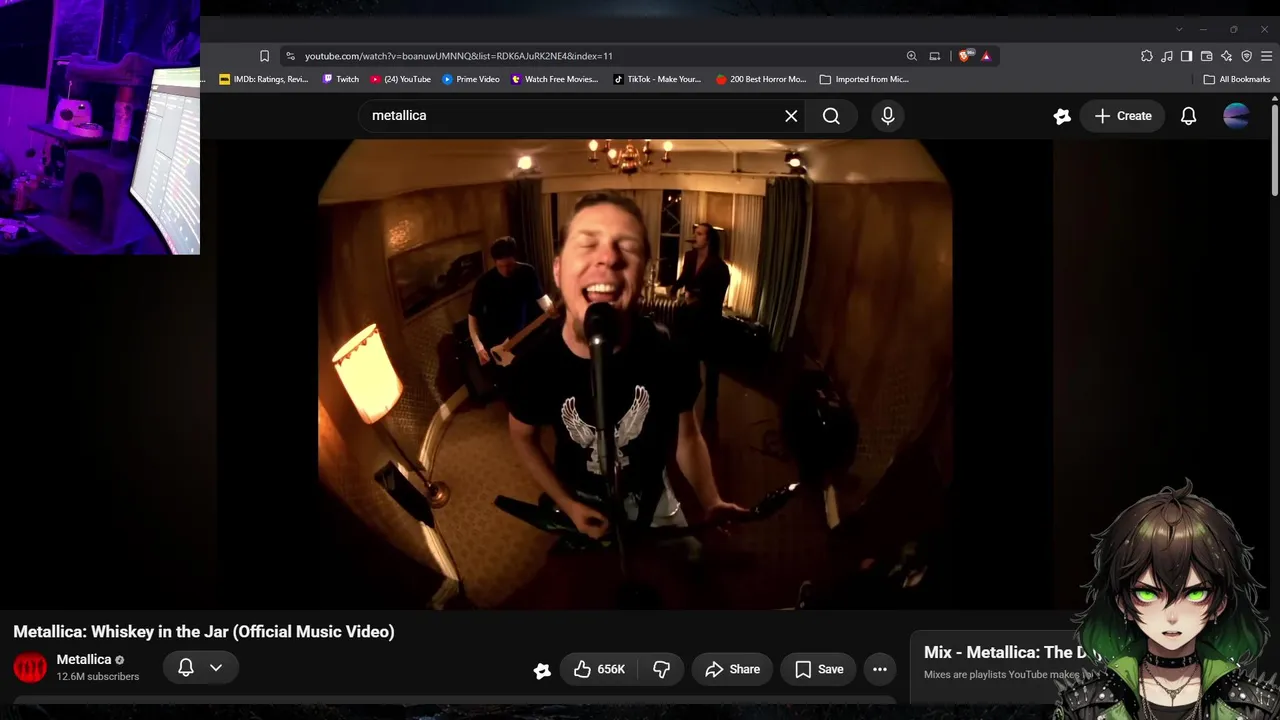Bookmark this page using the bookmark icon
The width and height of the screenshot is (1280, 720).
coord(264,56)
